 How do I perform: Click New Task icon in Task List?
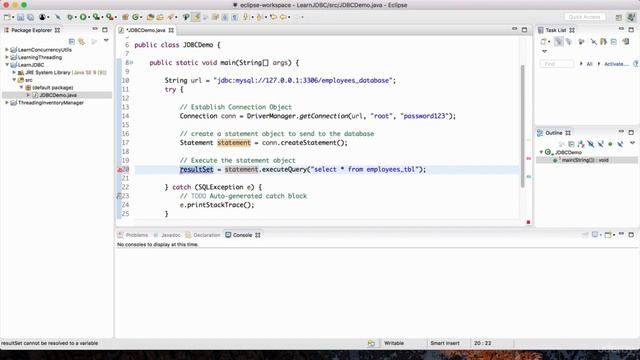click(543, 42)
